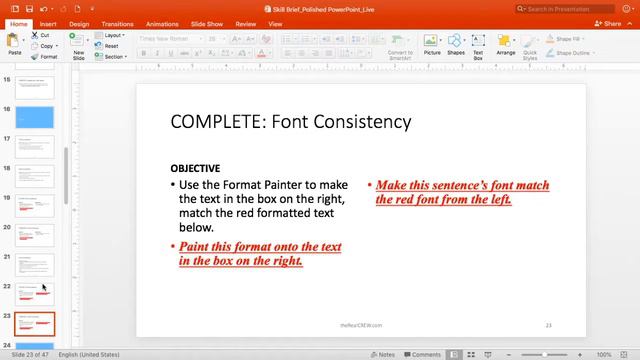
Task: Click English (United States) language indicator
Action: [x=89, y=355]
